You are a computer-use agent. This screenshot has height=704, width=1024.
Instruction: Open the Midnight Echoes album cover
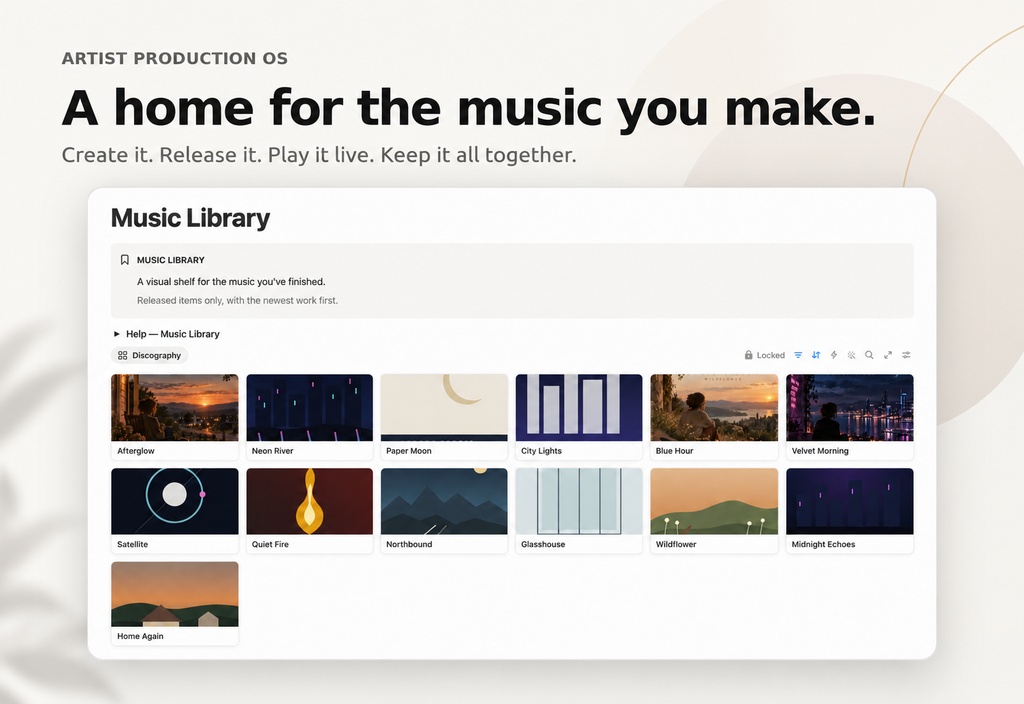point(850,501)
